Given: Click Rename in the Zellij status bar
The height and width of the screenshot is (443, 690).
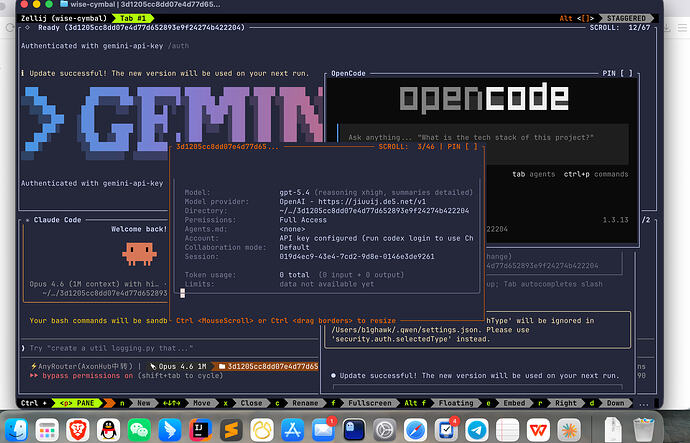Looking at the screenshot, I should point(305,403).
